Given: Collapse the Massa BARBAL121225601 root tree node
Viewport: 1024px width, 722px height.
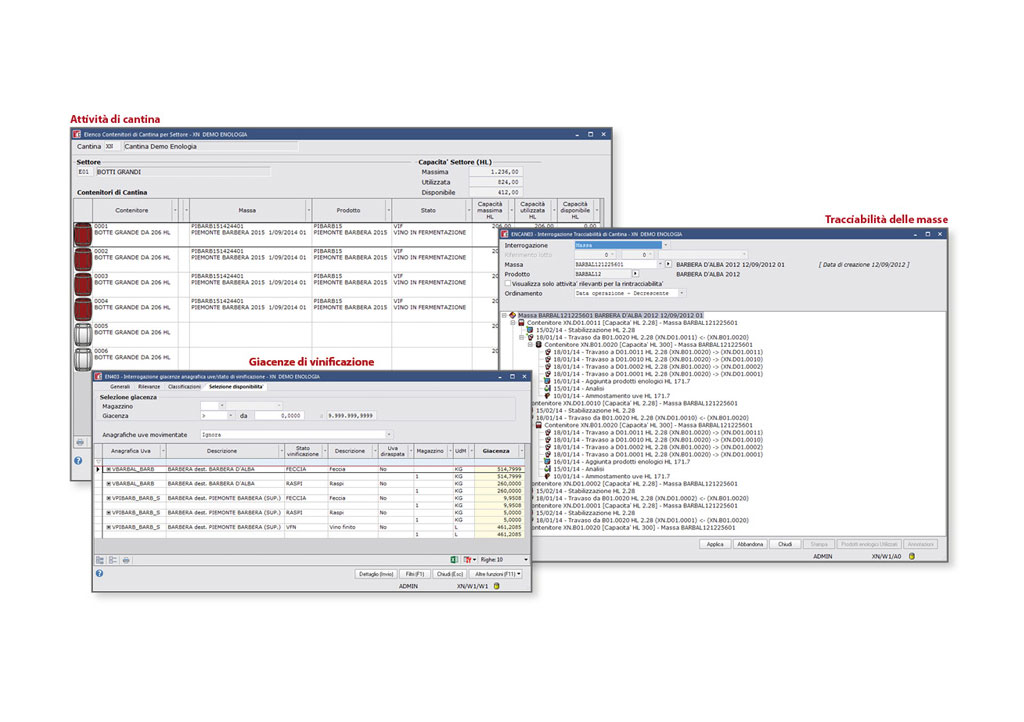Looking at the screenshot, I should [505, 315].
